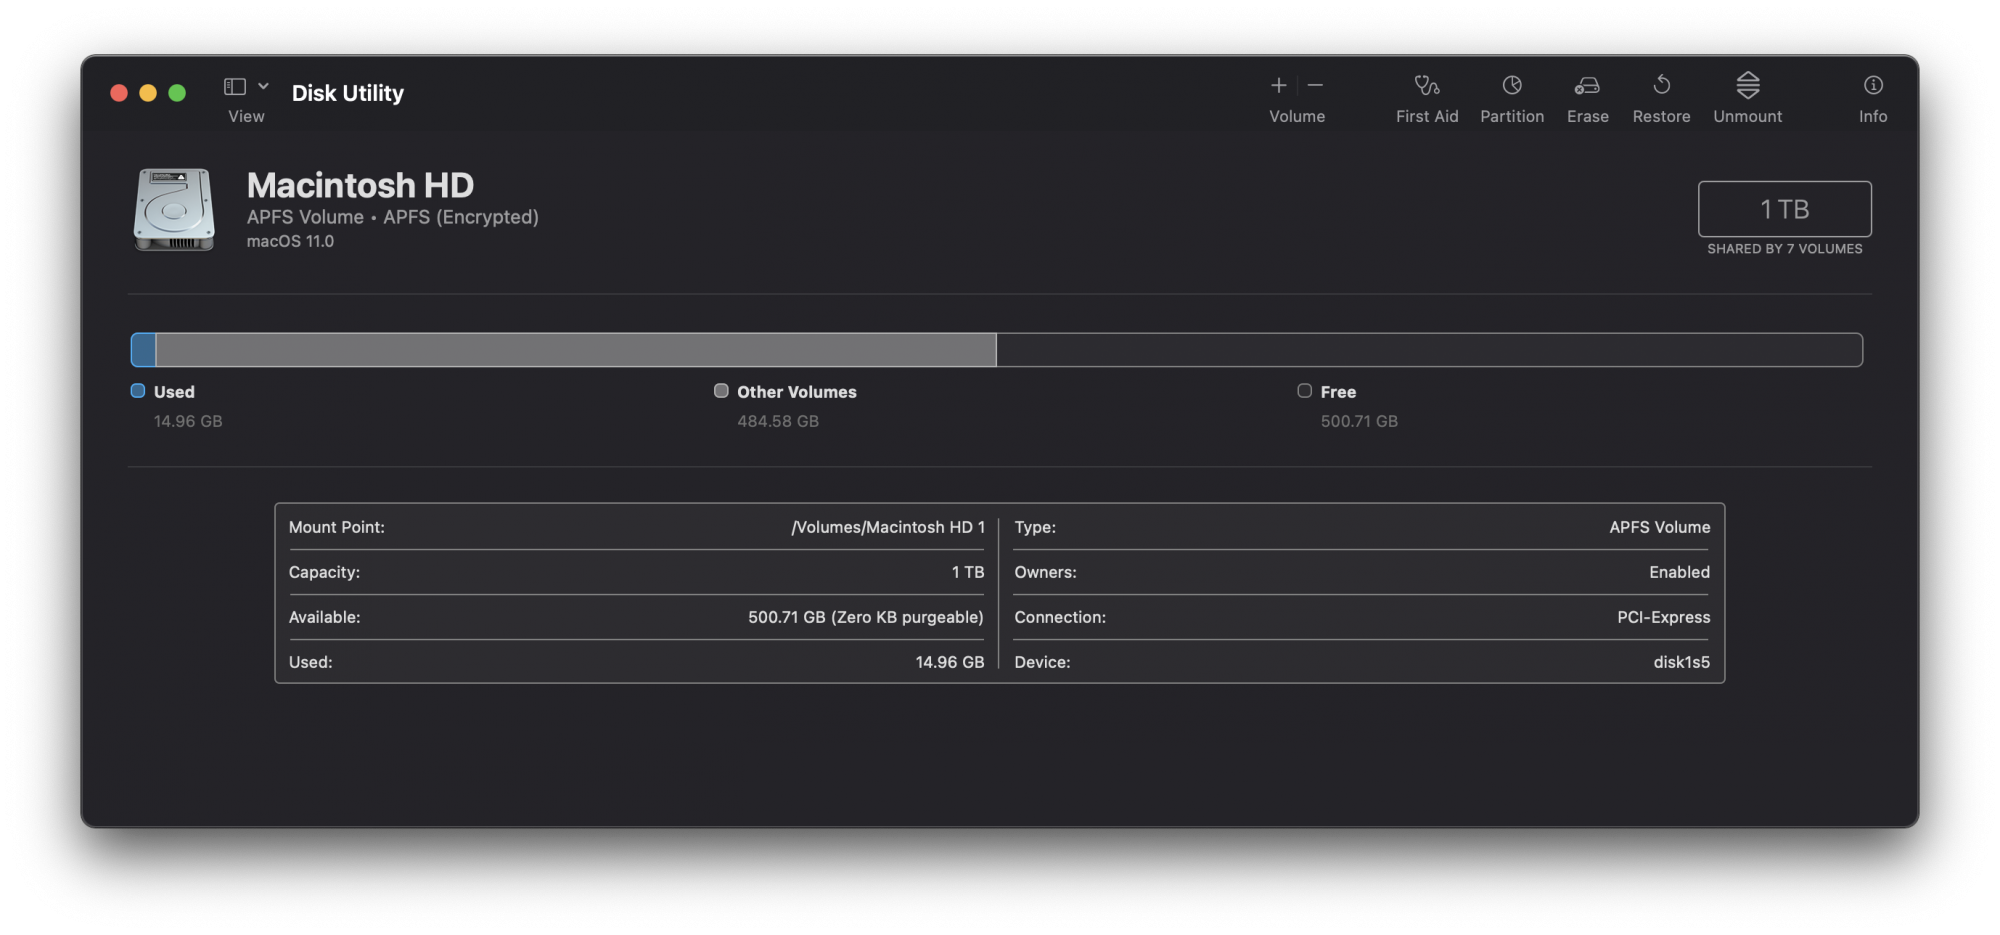
Task: Click the Device: label
Action: point(1042,662)
